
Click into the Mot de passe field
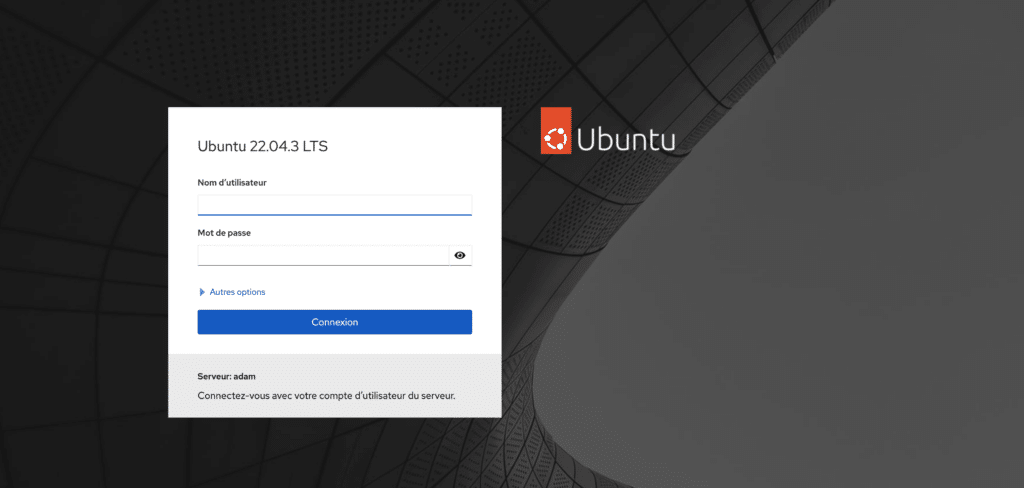[x=323, y=255]
